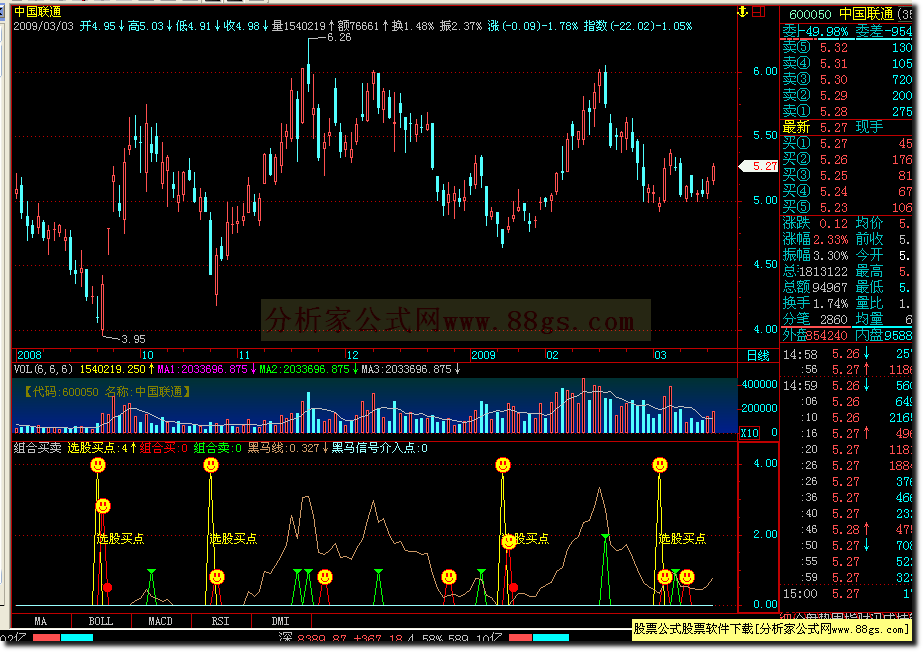Switch to the DMI indicator tab
924x652 pixels.
281,621
